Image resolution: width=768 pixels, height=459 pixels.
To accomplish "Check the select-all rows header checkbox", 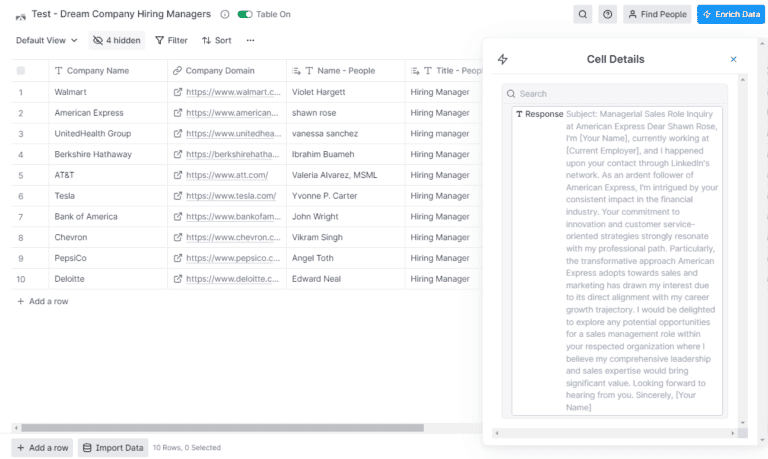I will pyautogui.click(x=21, y=71).
